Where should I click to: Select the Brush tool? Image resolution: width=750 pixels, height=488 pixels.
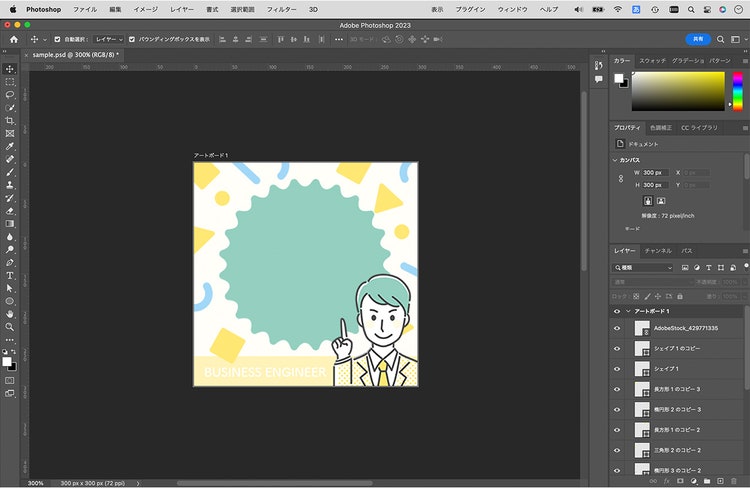[10, 172]
